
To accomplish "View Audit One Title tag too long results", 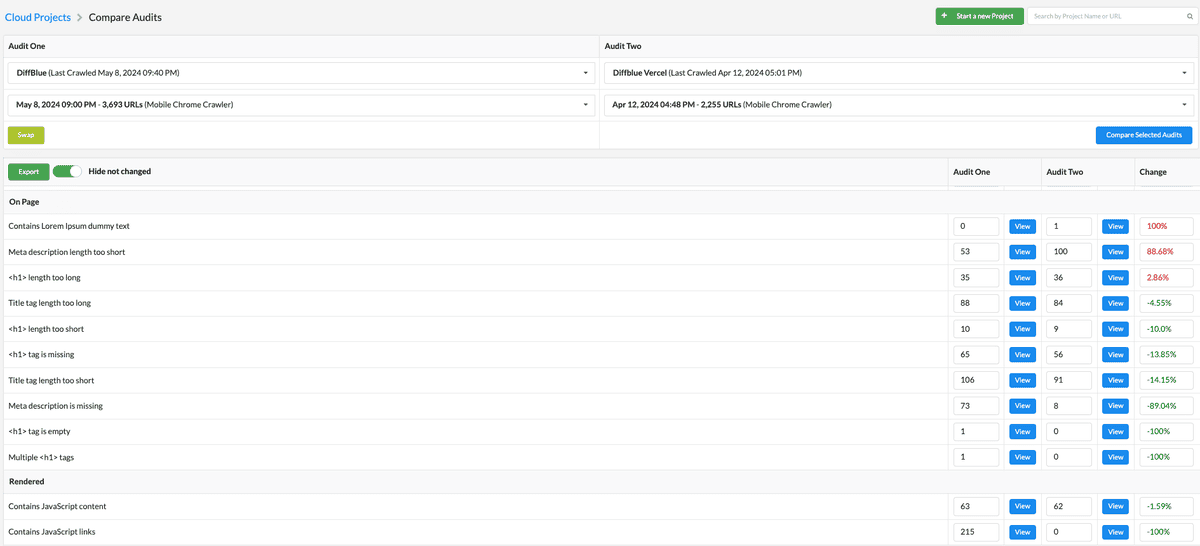I will coord(1022,303).
